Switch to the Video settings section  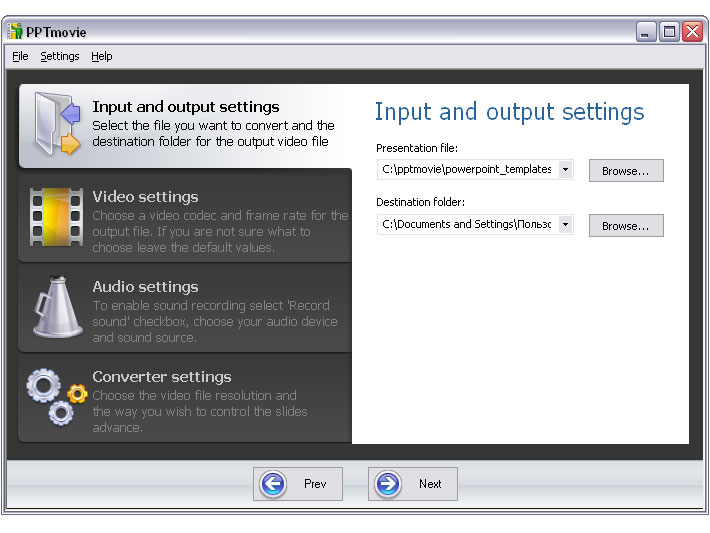pyautogui.click(x=185, y=217)
